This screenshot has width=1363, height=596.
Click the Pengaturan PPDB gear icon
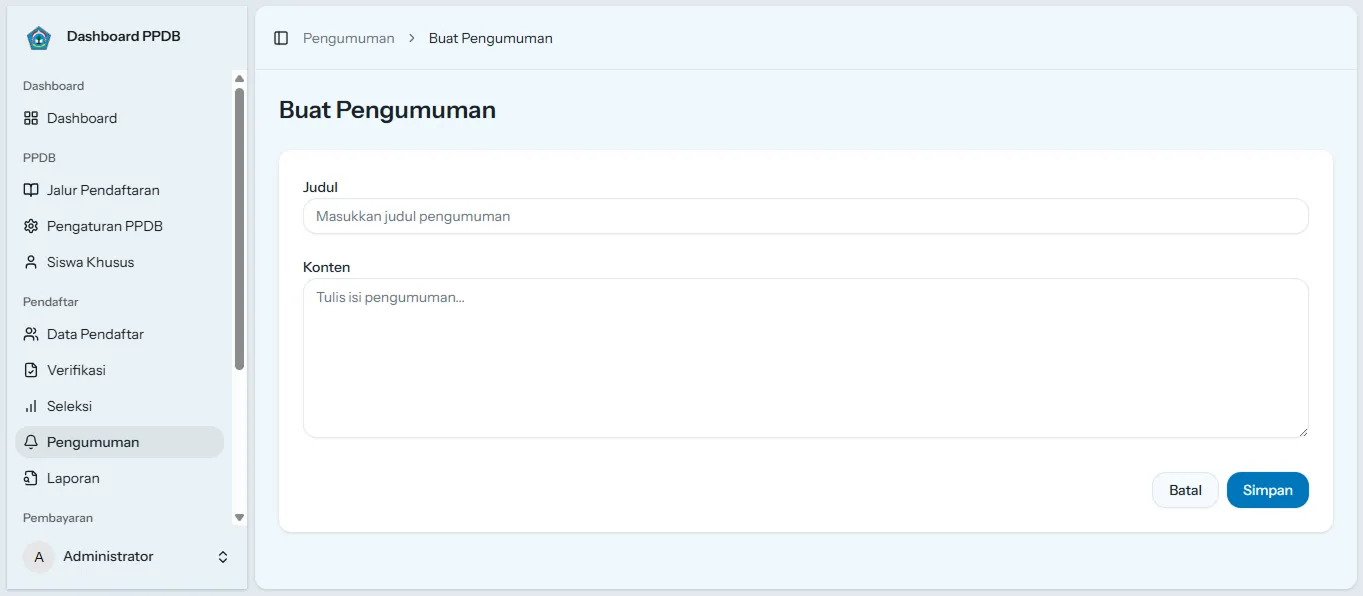(31, 226)
